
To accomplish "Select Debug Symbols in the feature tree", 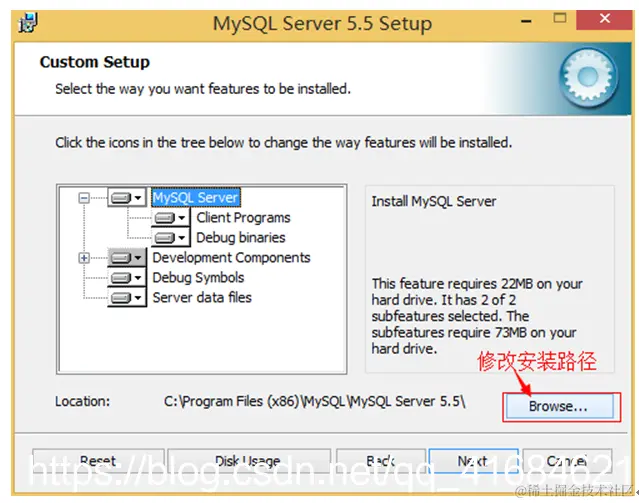I will tap(198, 278).
